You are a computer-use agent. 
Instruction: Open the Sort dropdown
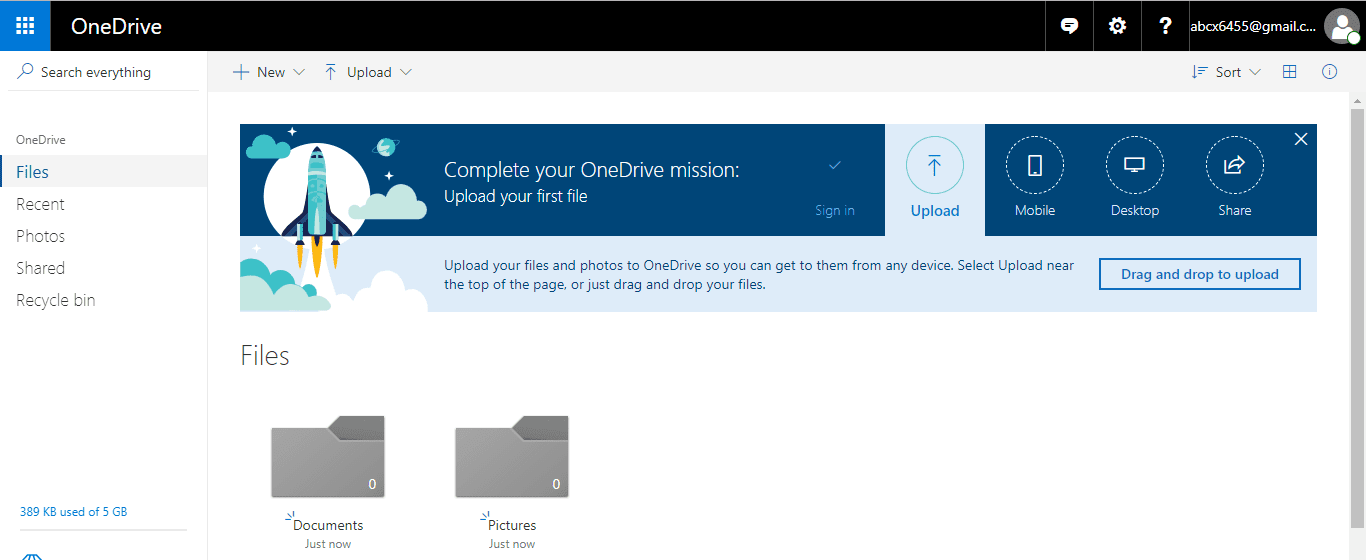coord(1226,72)
